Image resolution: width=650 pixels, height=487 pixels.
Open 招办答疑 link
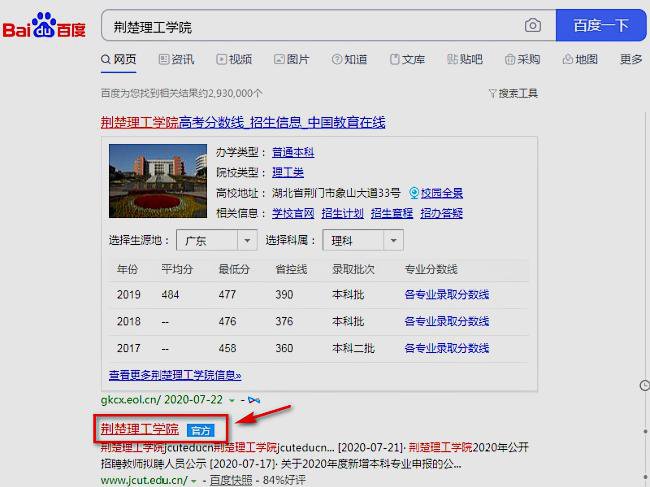441,213
